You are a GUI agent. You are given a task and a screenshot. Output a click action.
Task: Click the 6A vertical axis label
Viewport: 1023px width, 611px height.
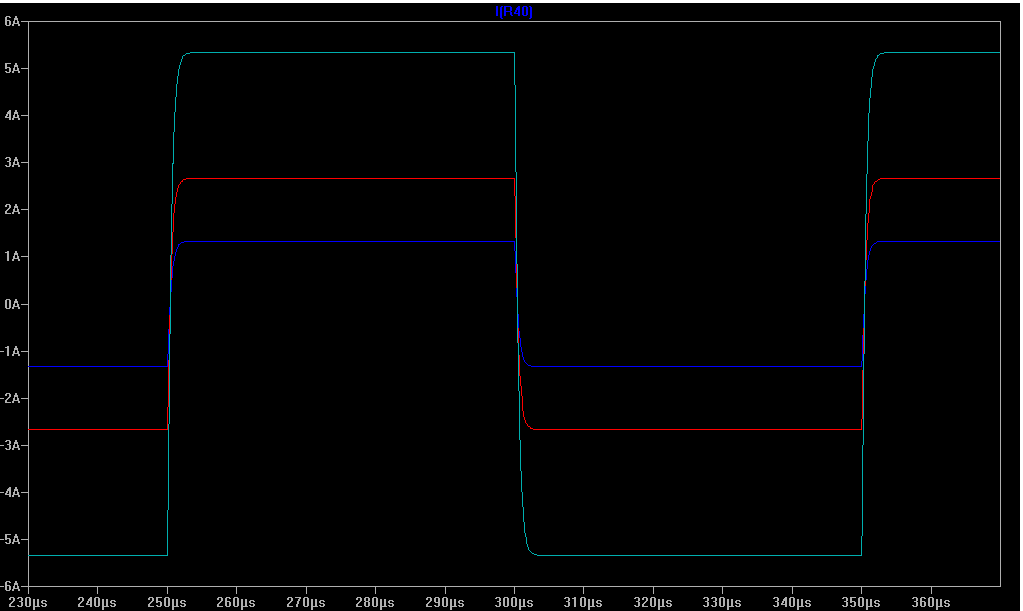point(12,21)
